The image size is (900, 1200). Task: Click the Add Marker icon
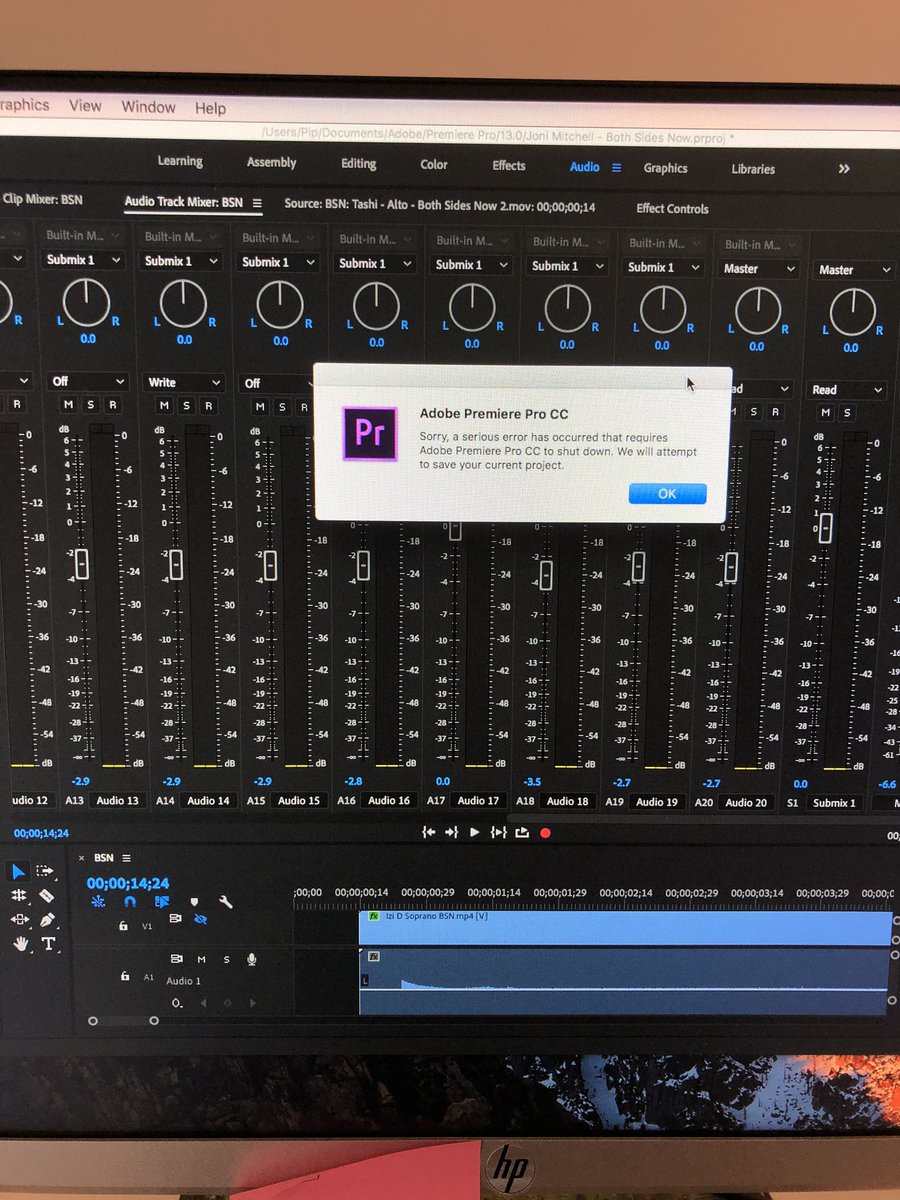(x=195, y=901)
